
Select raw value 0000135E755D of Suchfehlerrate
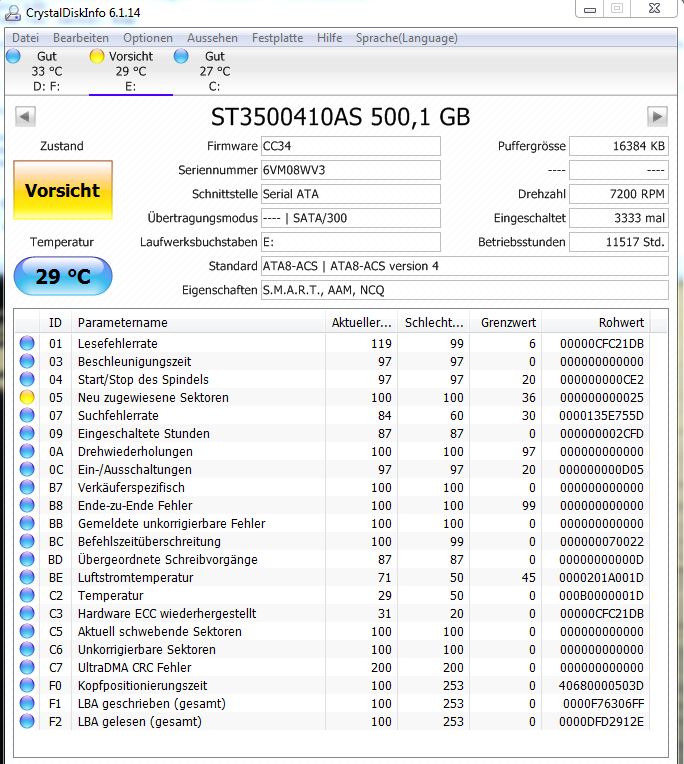coord(601,416)
